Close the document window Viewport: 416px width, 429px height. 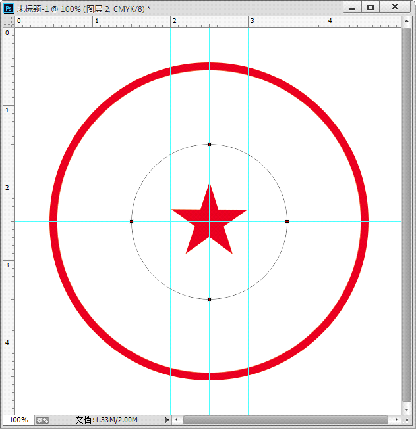point(395,7)
